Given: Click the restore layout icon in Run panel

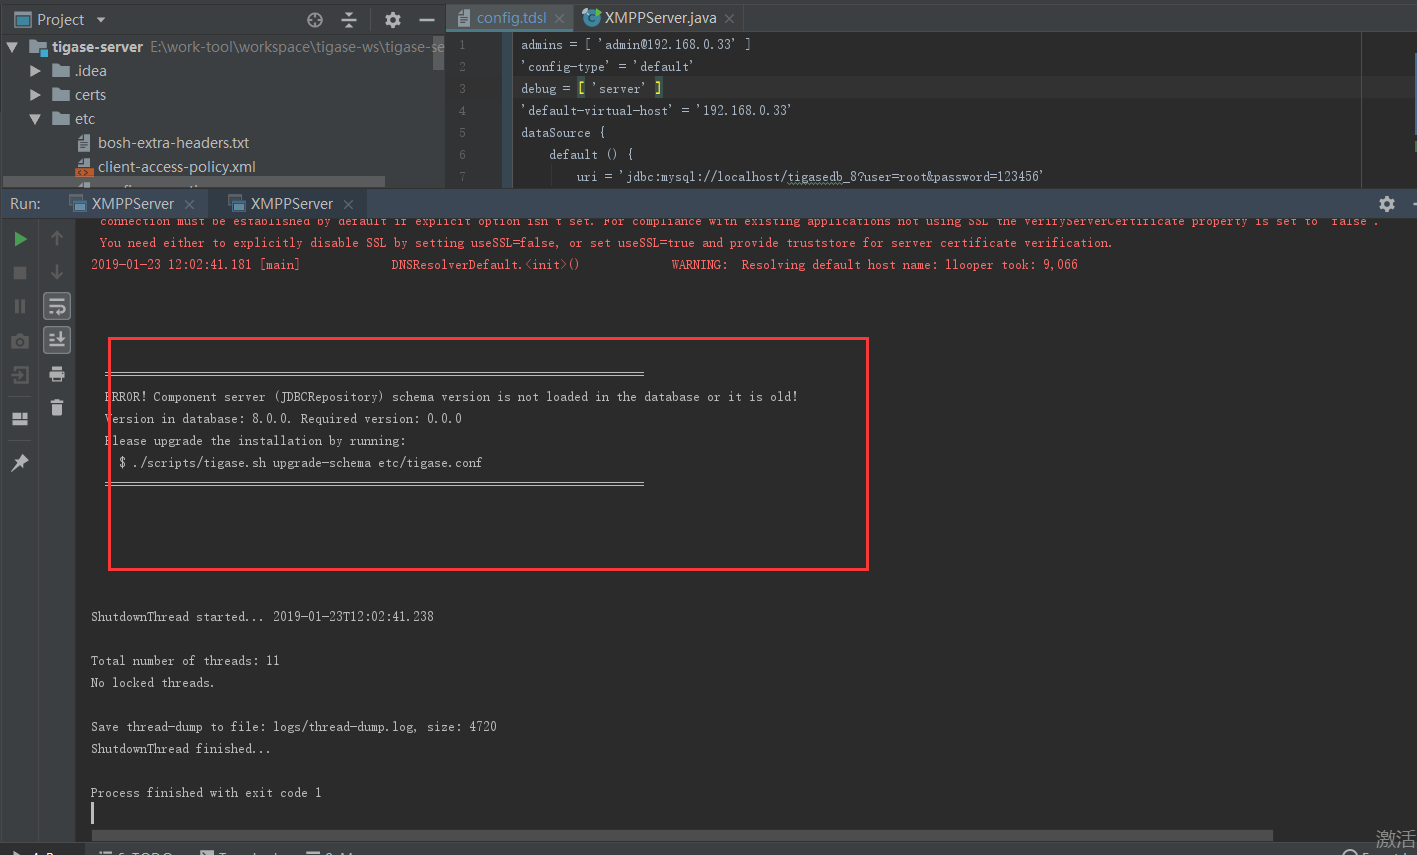Looking at the screenshot, I should click(20, 419).
